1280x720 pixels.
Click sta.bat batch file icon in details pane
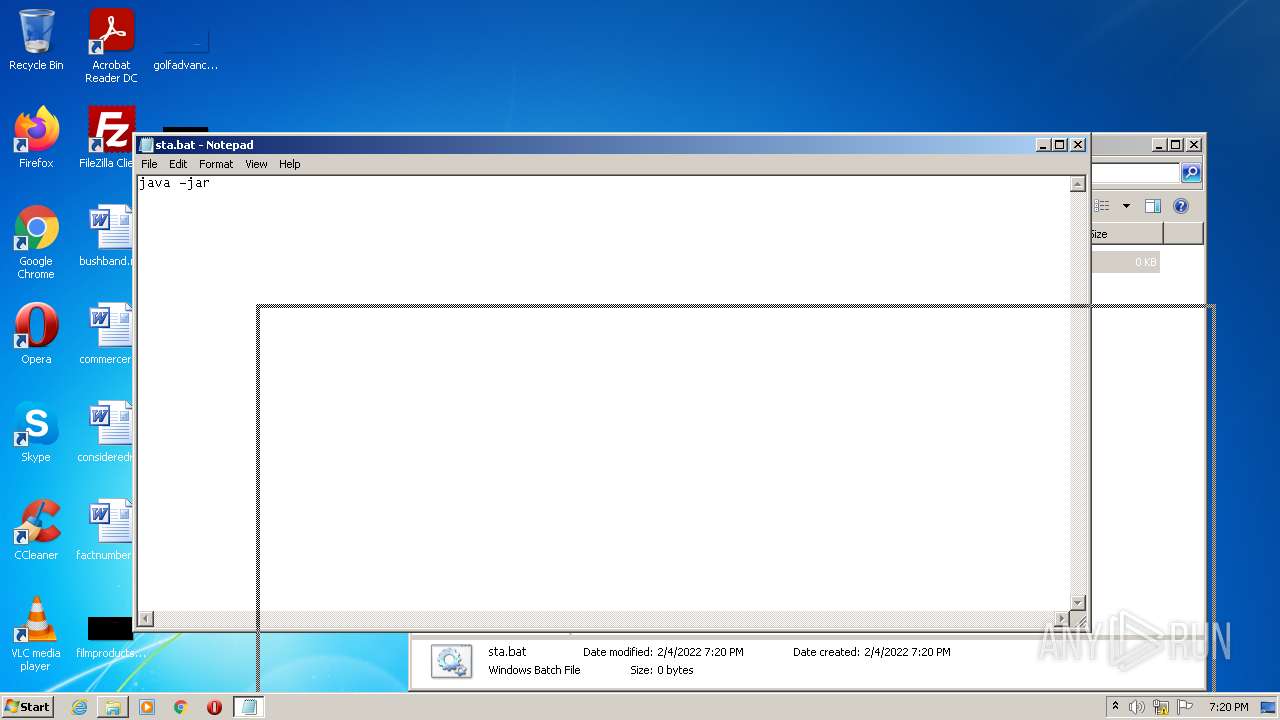[451, 661]
